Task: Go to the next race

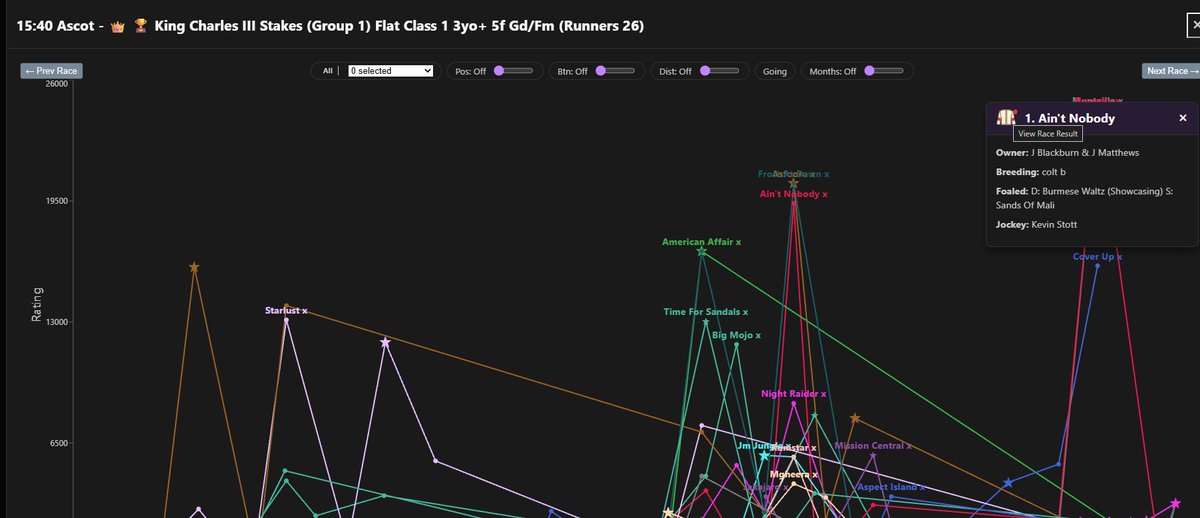Action: pyautogui.click(x=1170, y=71)
